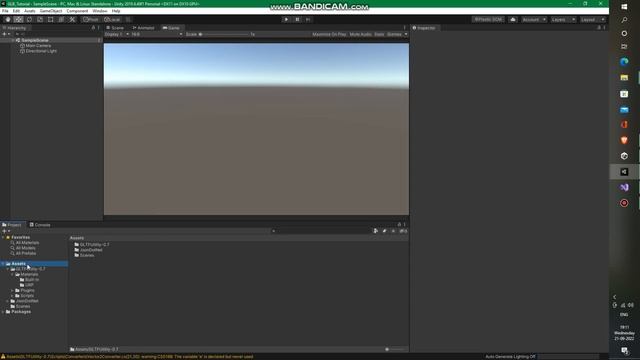This screenshot has width=640, height=360.
Task: Select the Transform tool
Action: pyautogui.click(x=61, y=19)
